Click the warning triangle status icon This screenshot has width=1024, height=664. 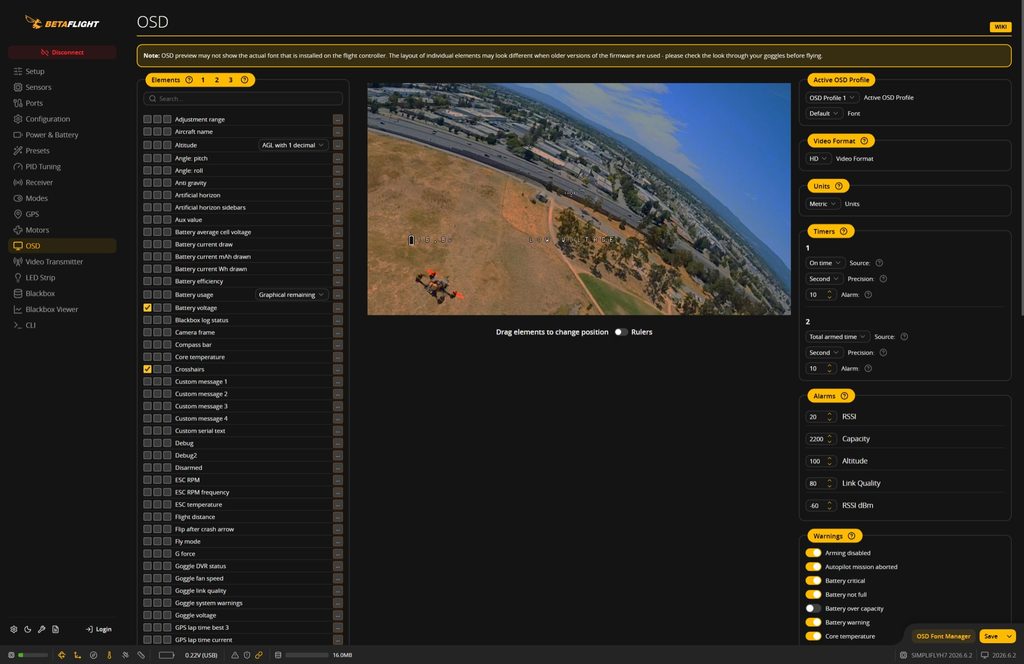click(x=234, y=655)
